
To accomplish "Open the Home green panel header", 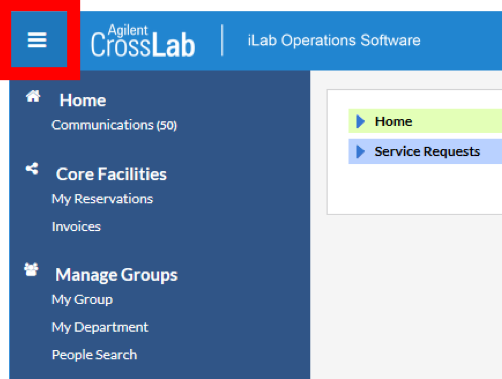I will click(x=425, y=121).
